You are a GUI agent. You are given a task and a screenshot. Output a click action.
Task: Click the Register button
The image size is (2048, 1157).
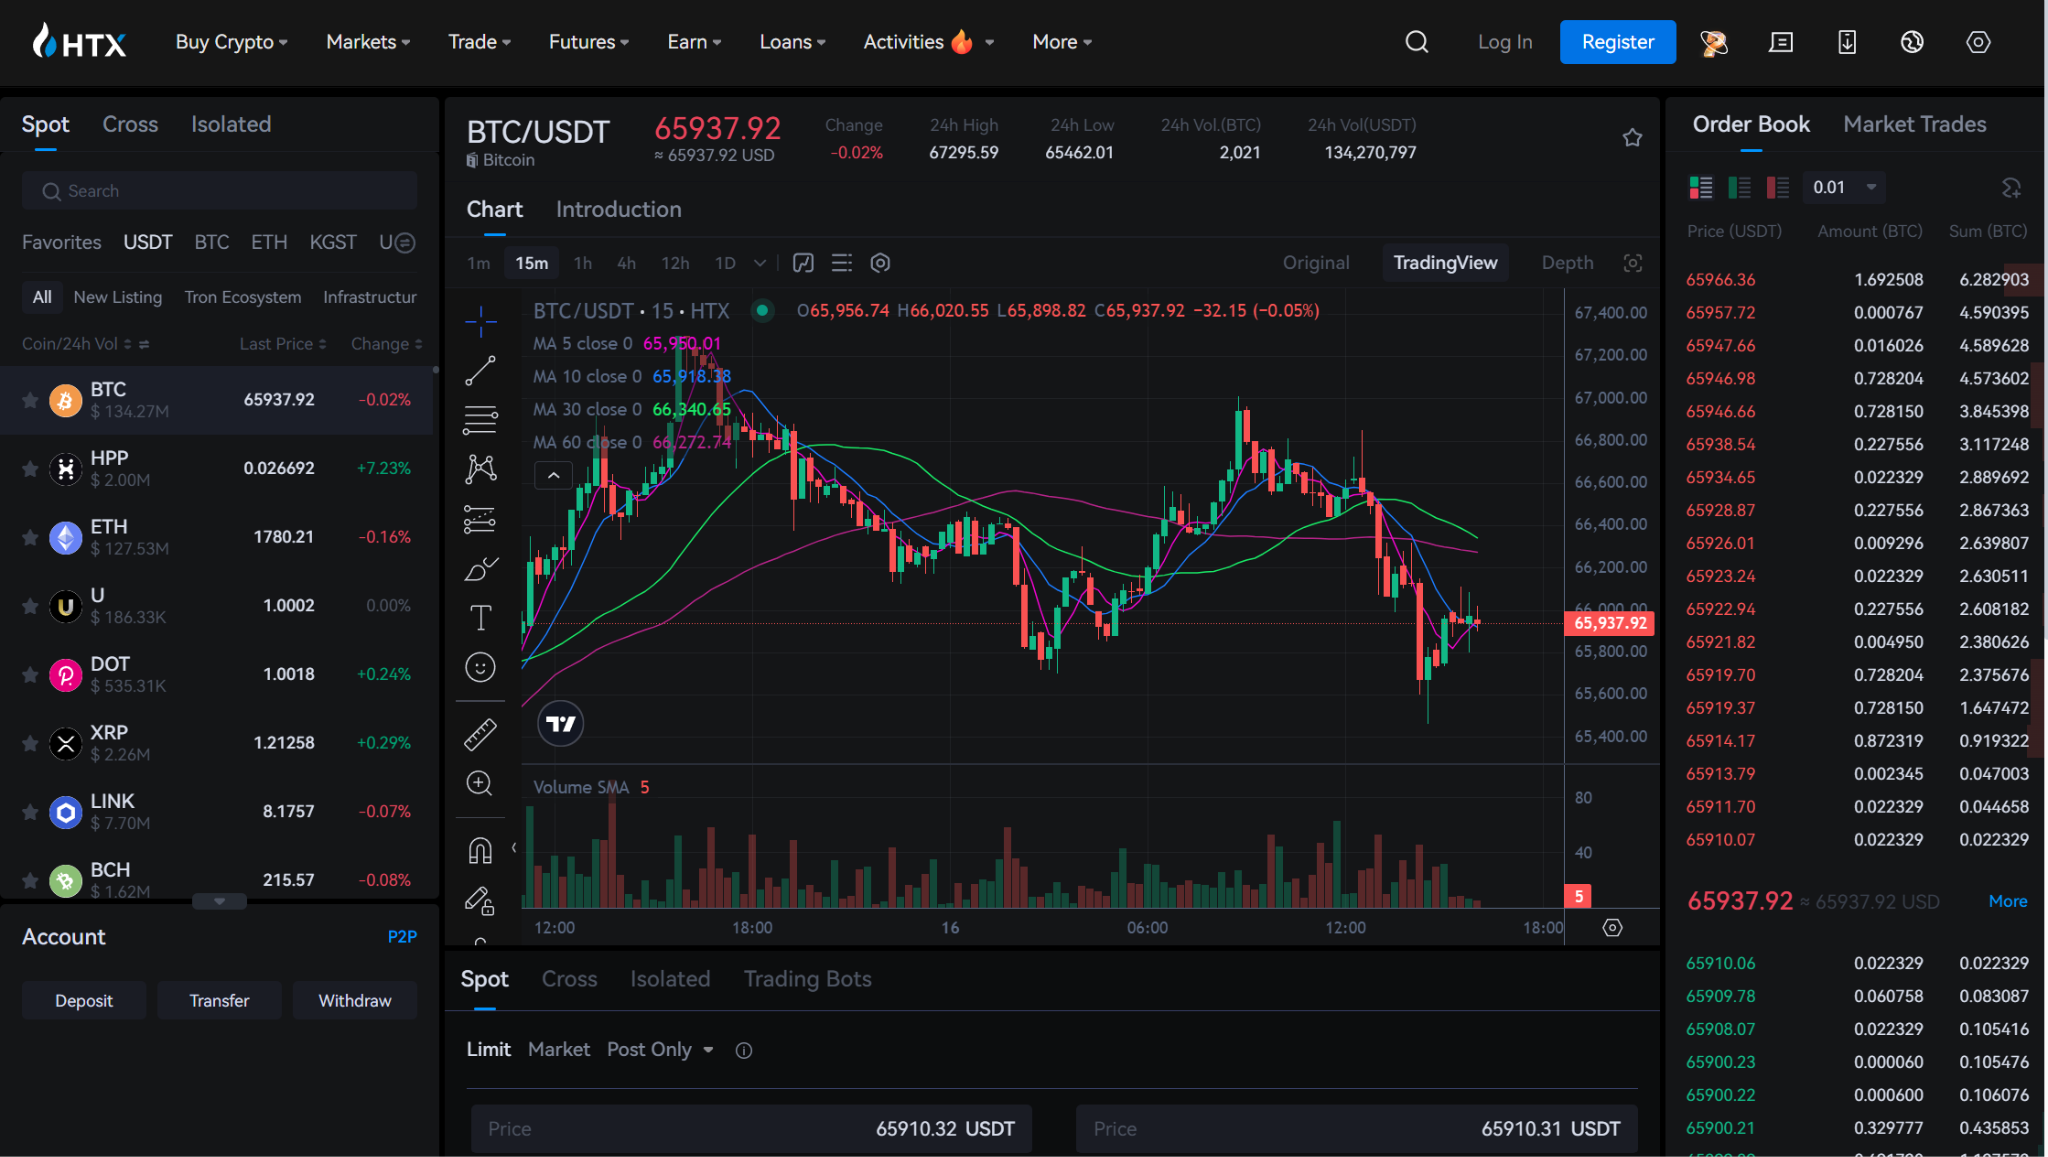click(x=1618, y=42)
